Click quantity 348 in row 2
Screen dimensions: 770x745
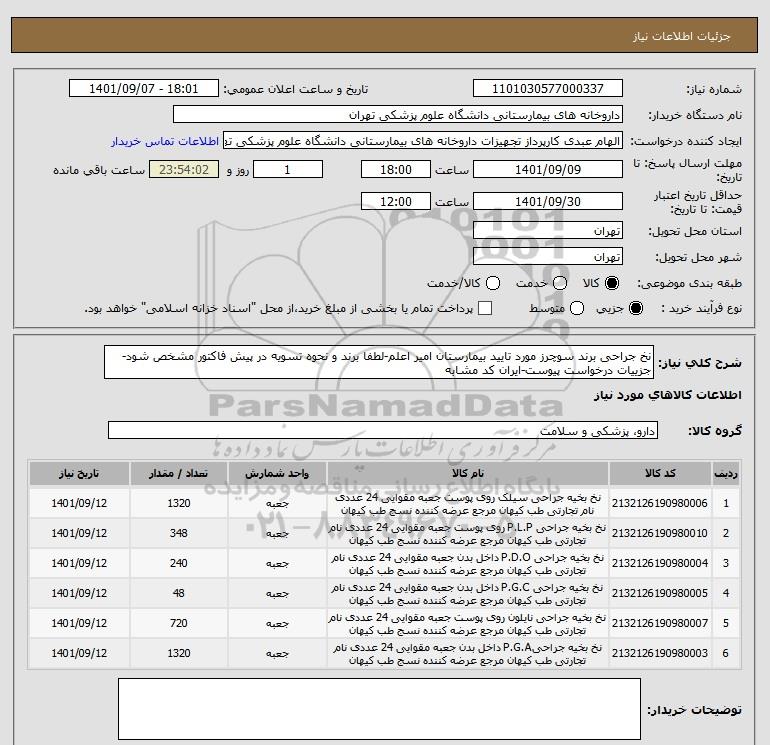[178, 533]
